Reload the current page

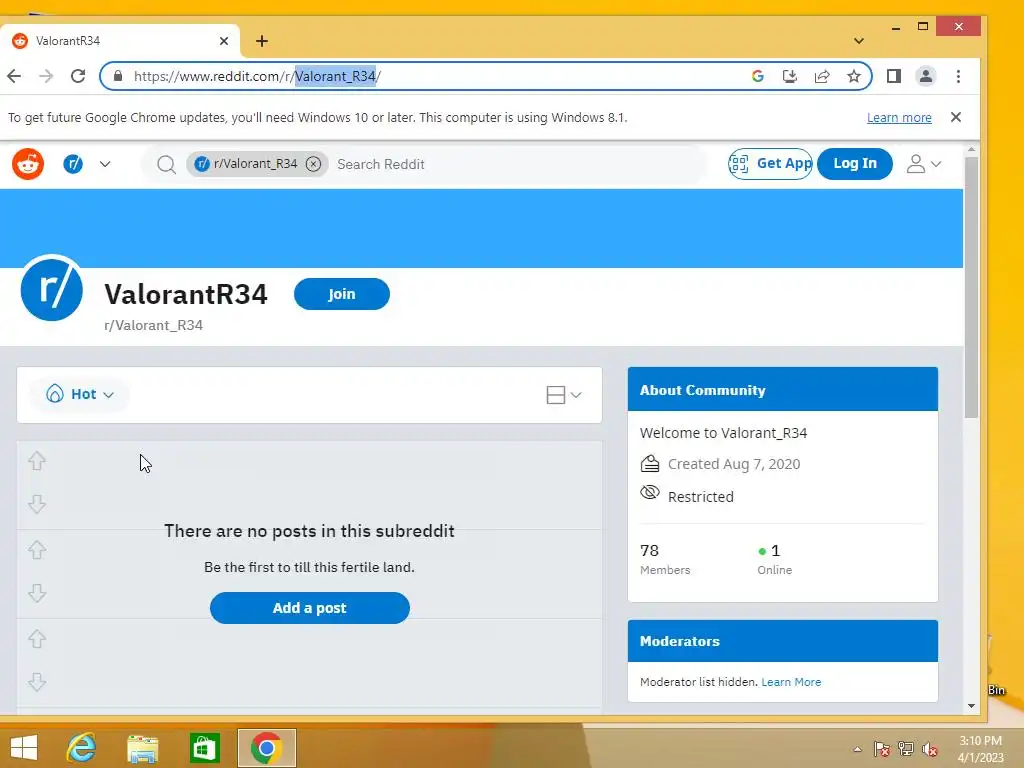pyautogui.click(x=78, y=76)
